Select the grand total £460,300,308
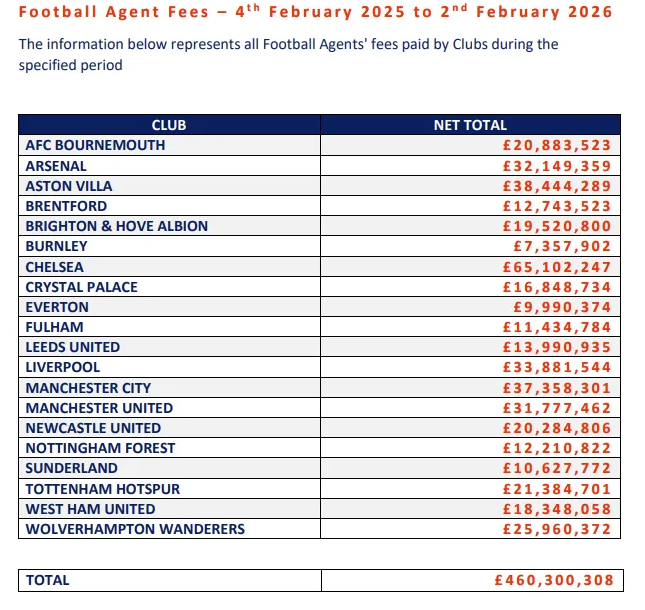The image size is (645, 610). pyautogui.click(x=553, y=580)
